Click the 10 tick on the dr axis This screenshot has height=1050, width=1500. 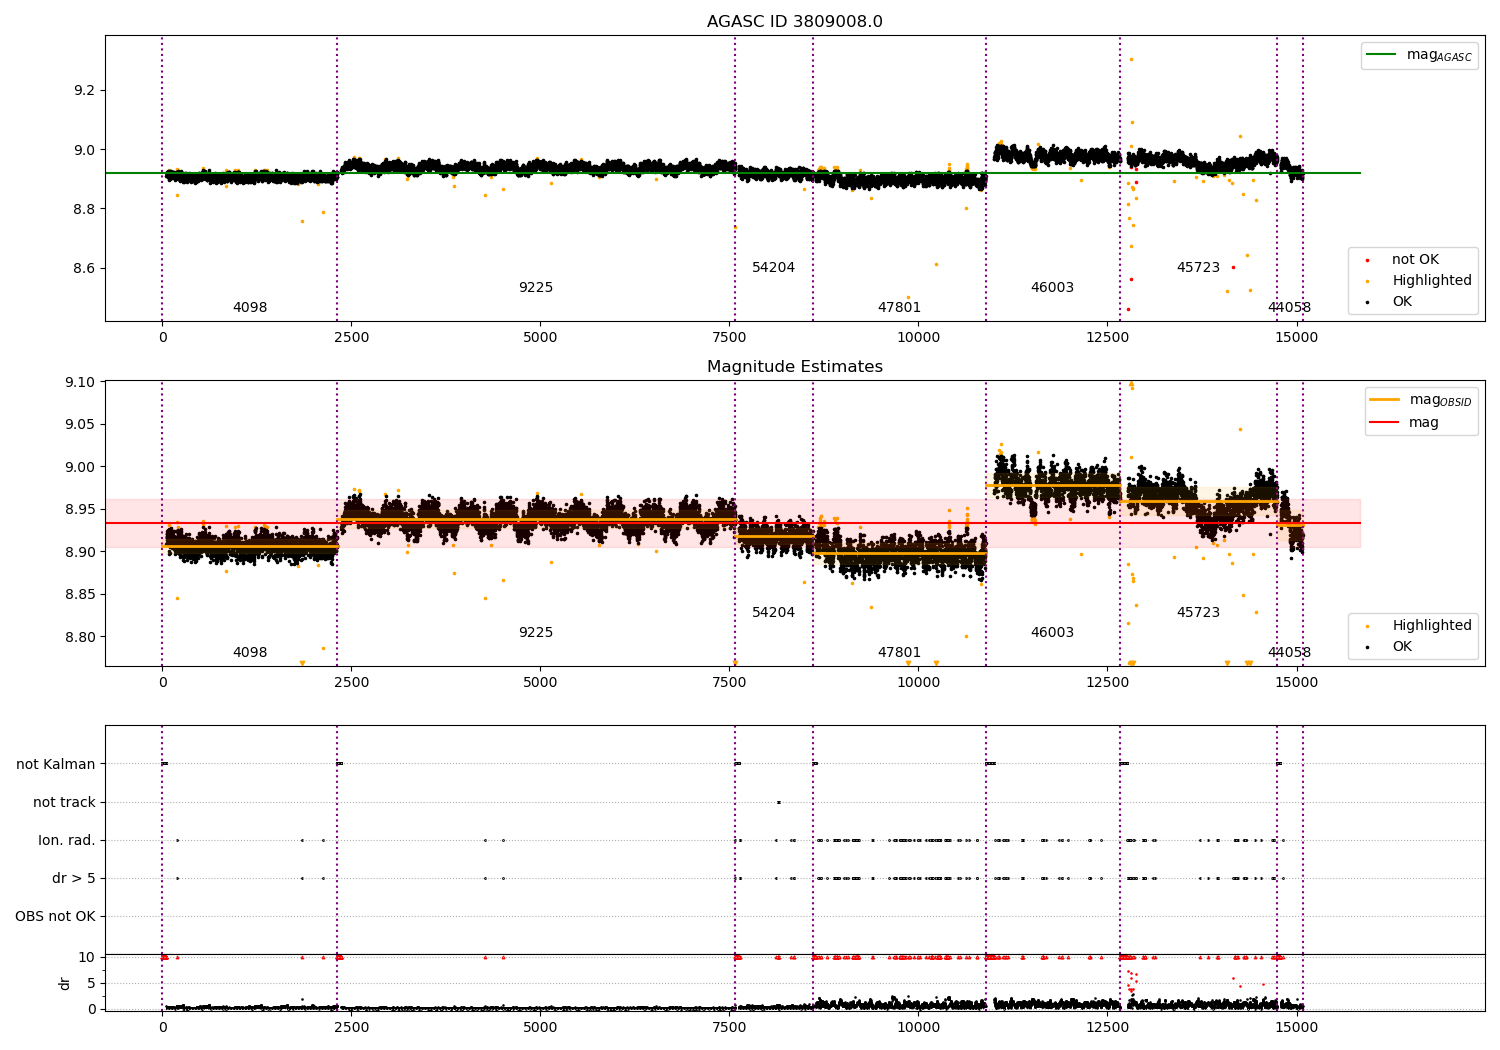[87, 957]
